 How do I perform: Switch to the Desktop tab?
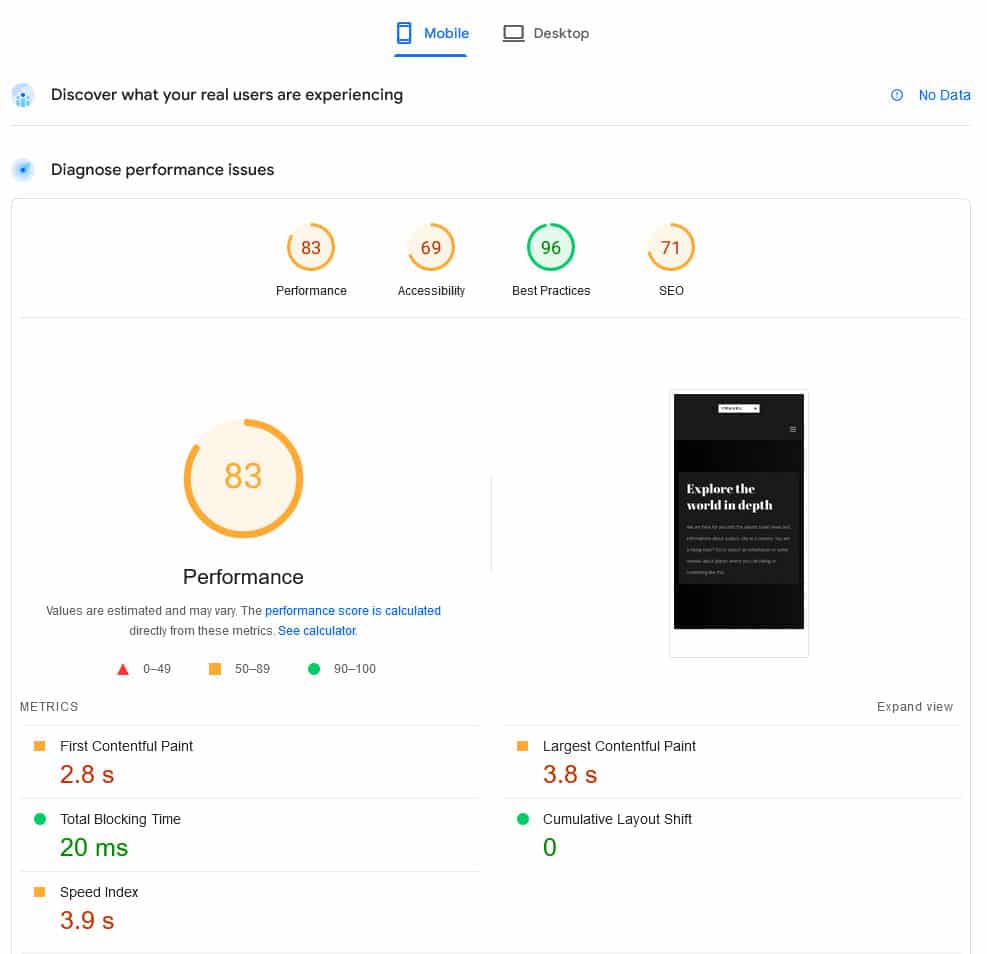(546, 33)
